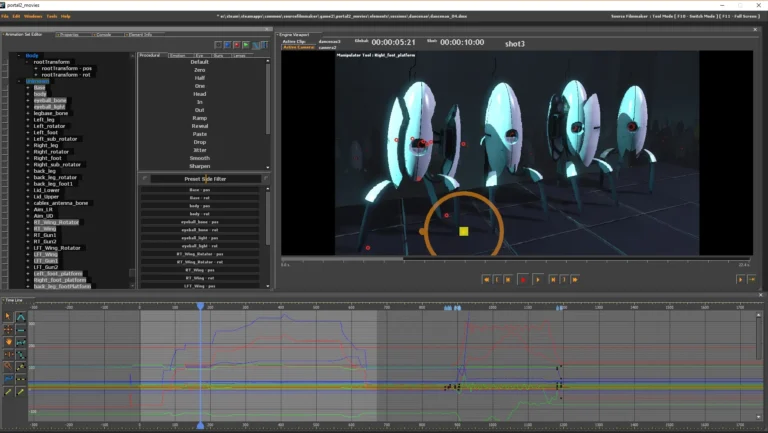The width and height of the screenshot is (768, 433).
Task: Toggle the box left of the RT_Gun1 row
Action: point(5,235)
